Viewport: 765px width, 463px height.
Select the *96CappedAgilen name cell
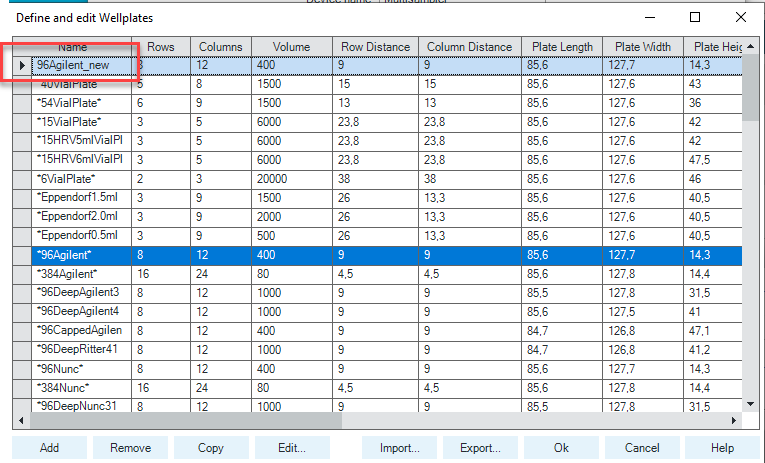[81, 332]
